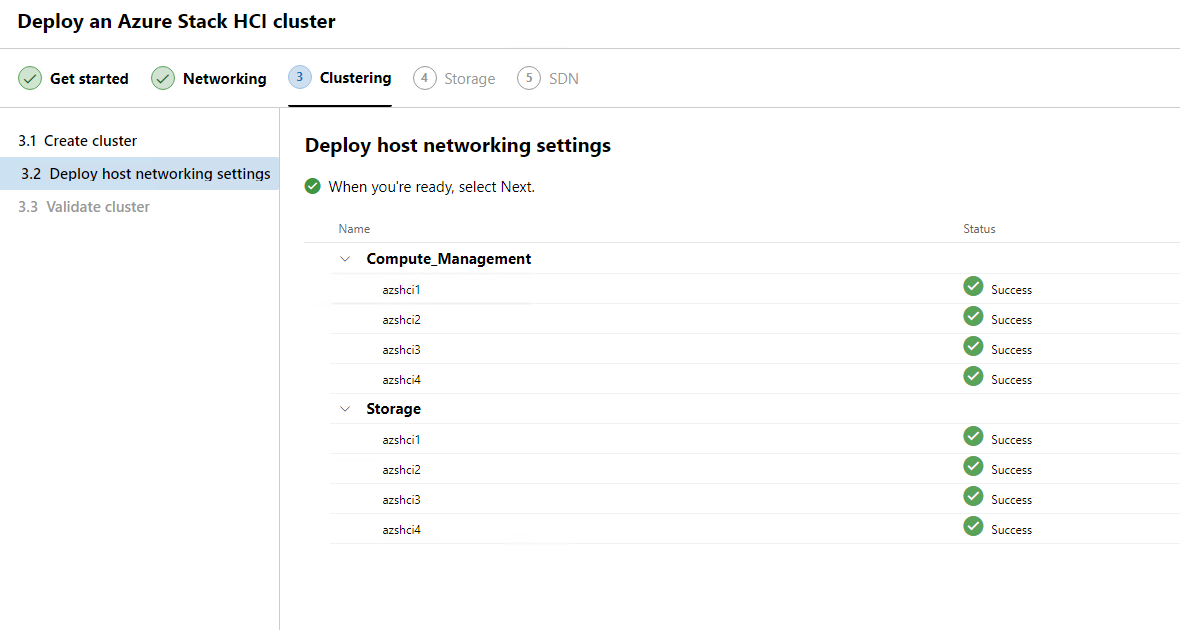Sort by the Name column header
Viewport: 1180px width, 630px height.
click(x=354, y=229)
